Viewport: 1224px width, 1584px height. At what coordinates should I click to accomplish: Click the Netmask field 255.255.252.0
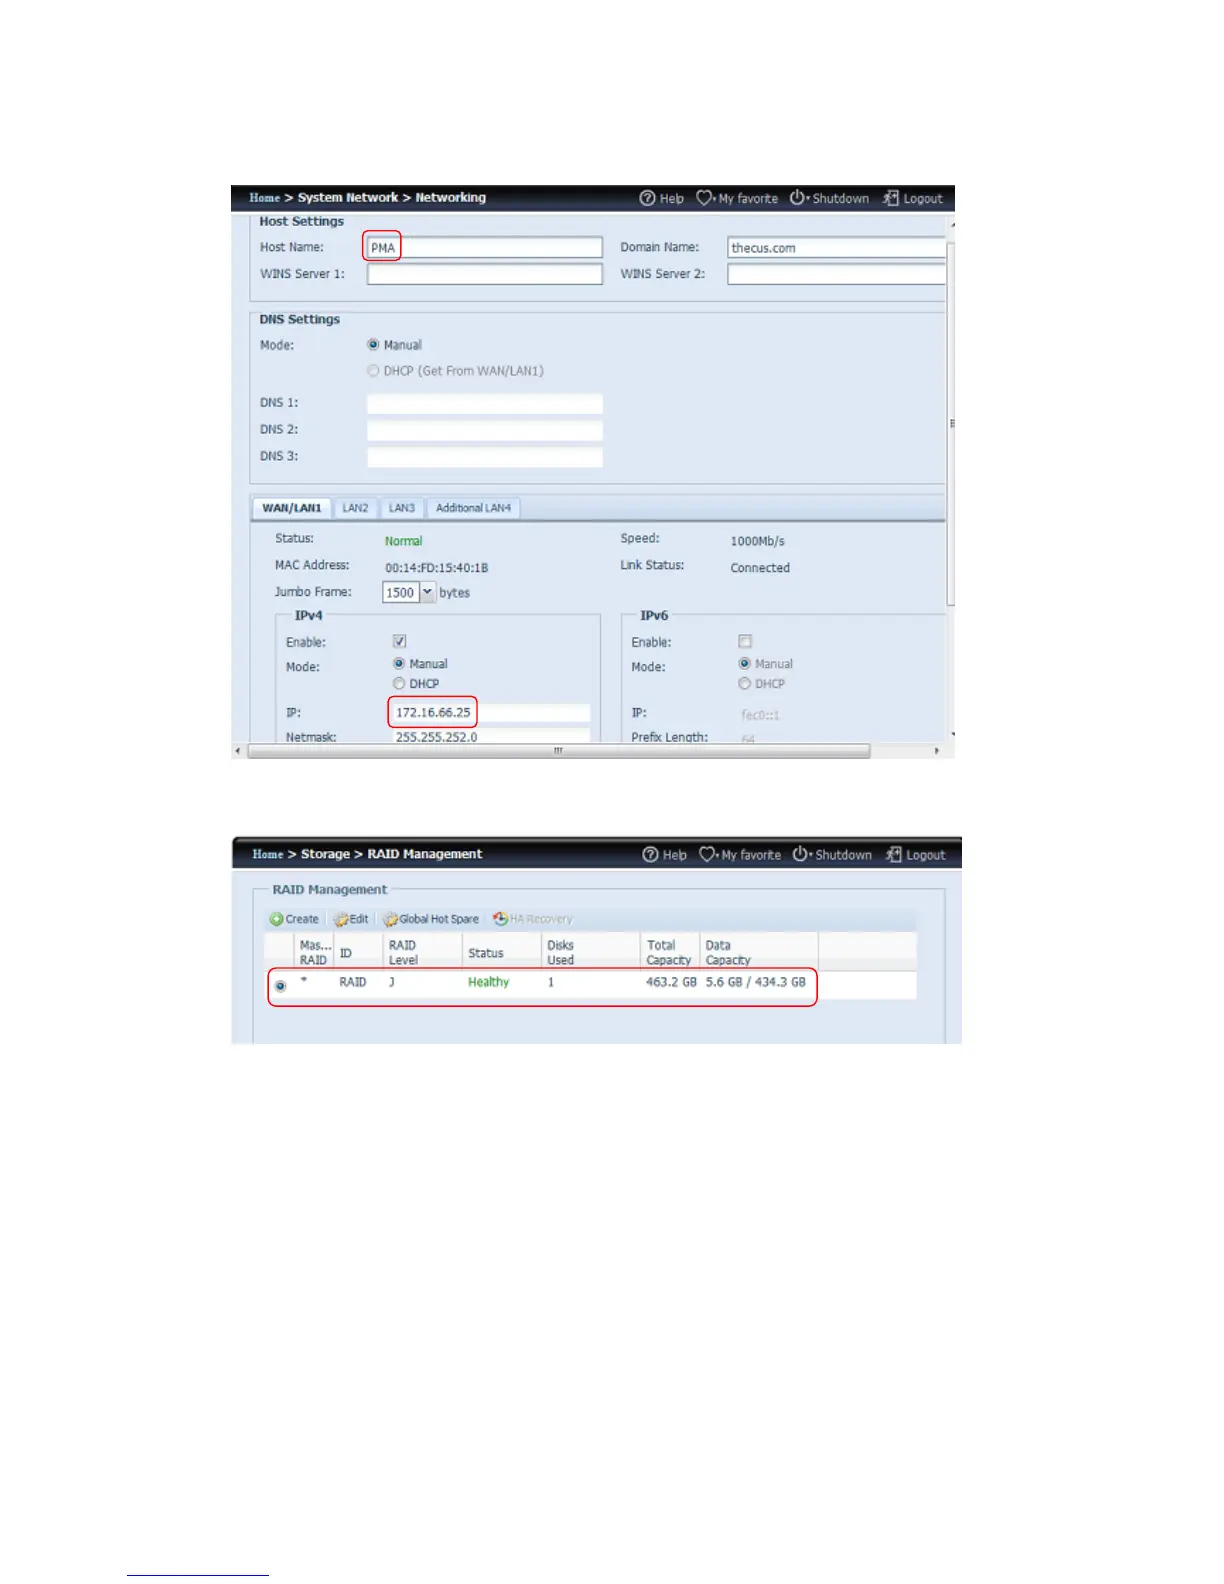point(490,737)
